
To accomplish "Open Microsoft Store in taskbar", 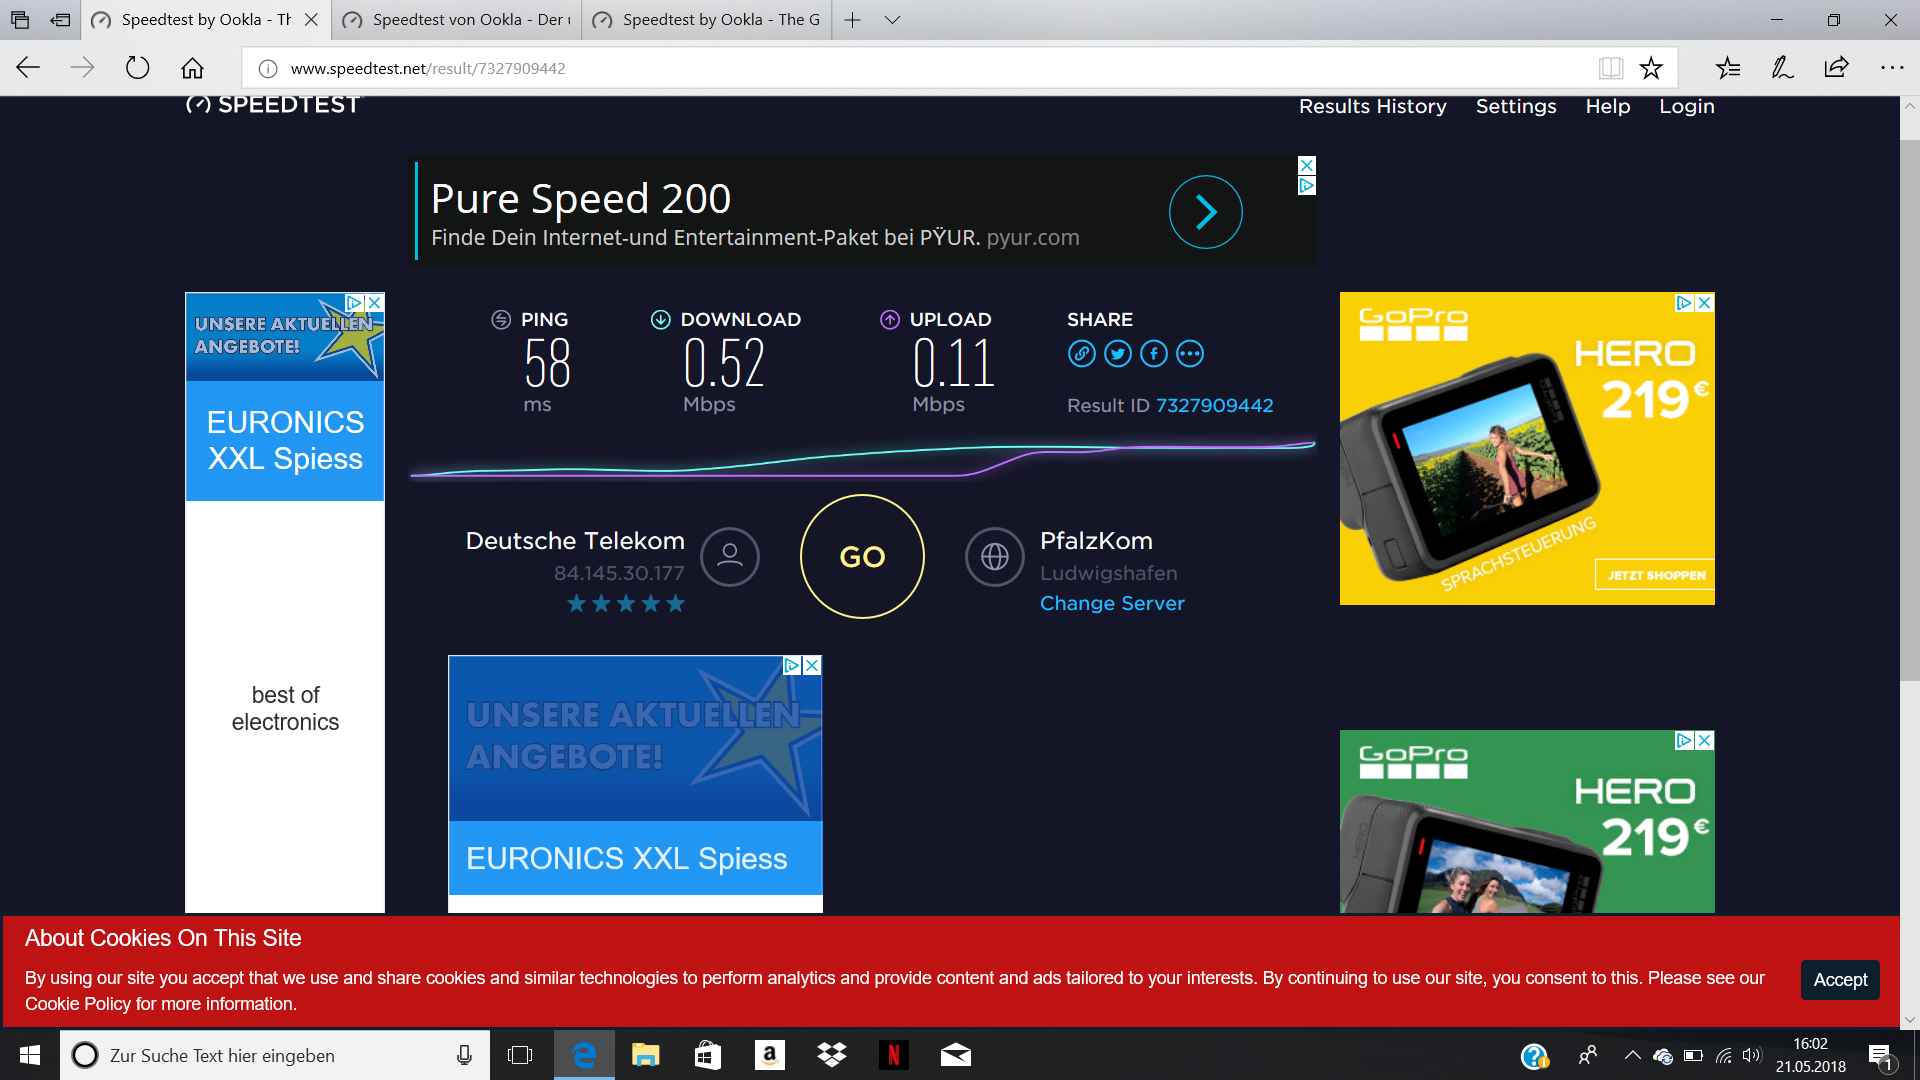I will point(708,1055).
